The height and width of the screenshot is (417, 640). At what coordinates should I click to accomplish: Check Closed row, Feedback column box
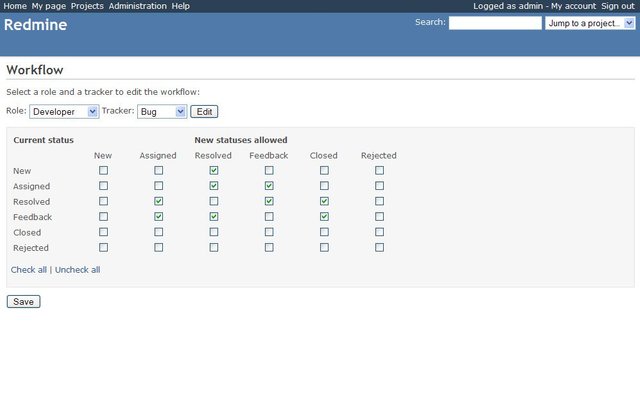pos(269,232)
